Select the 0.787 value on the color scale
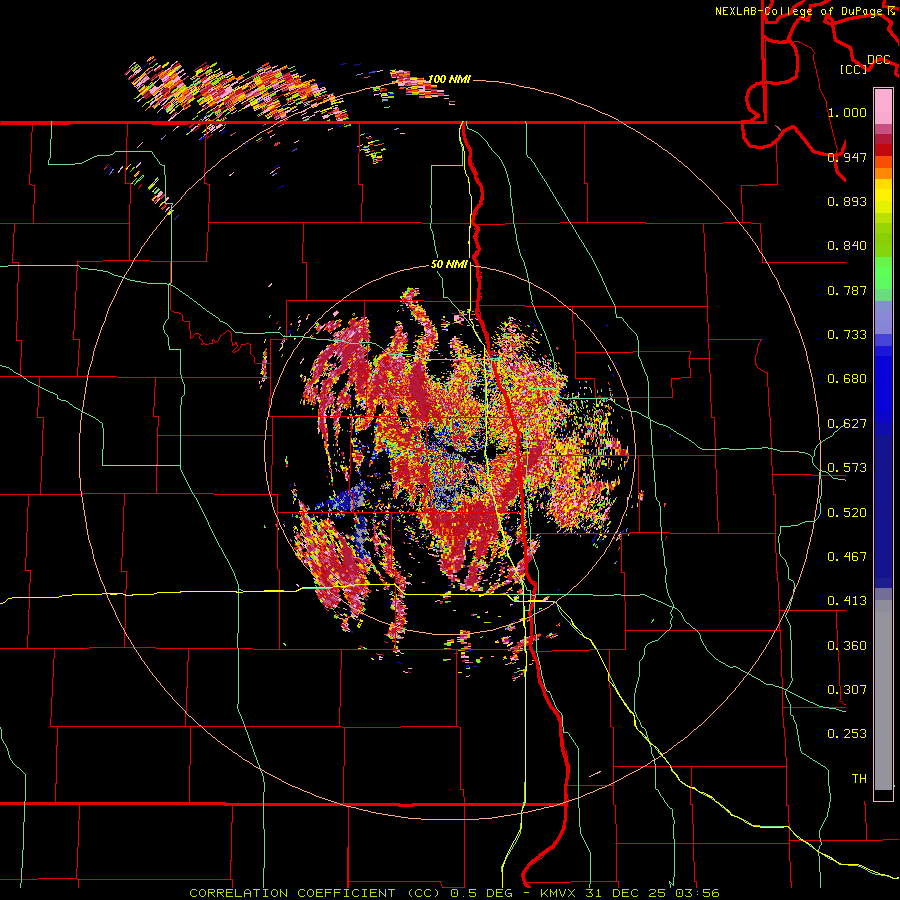This screenshot has width=900, height=900. click(x=847, y=290)
